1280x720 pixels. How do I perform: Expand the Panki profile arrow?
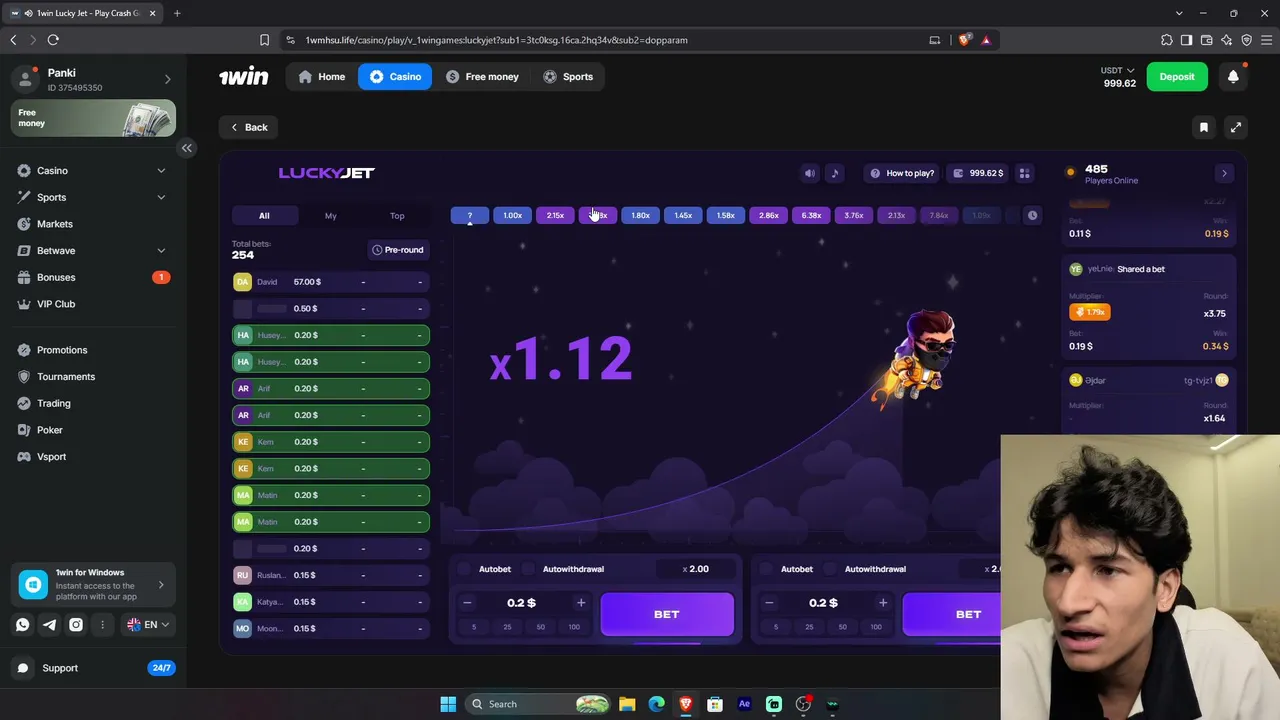click(x=167, y=79)
